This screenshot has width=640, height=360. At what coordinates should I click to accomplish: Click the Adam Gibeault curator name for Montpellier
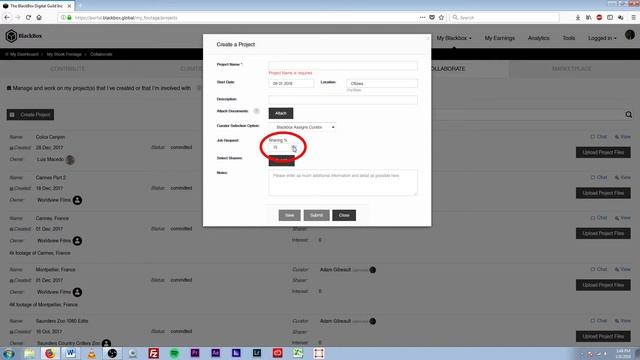tap(336, 269)
